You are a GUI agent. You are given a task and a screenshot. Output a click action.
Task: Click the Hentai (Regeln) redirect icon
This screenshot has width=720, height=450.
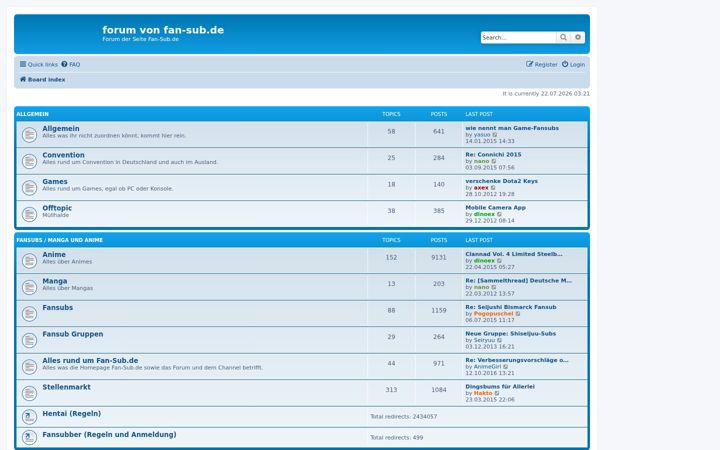(29, 416)
